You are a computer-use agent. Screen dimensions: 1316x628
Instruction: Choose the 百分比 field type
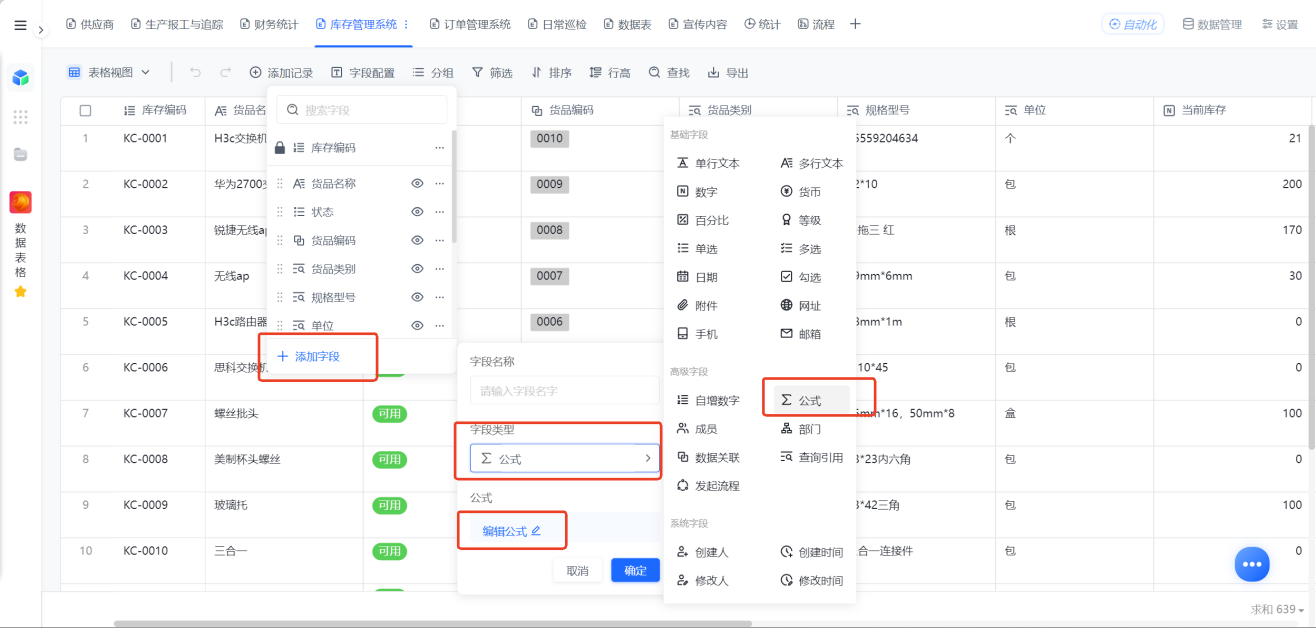click(x=703, y=220)
